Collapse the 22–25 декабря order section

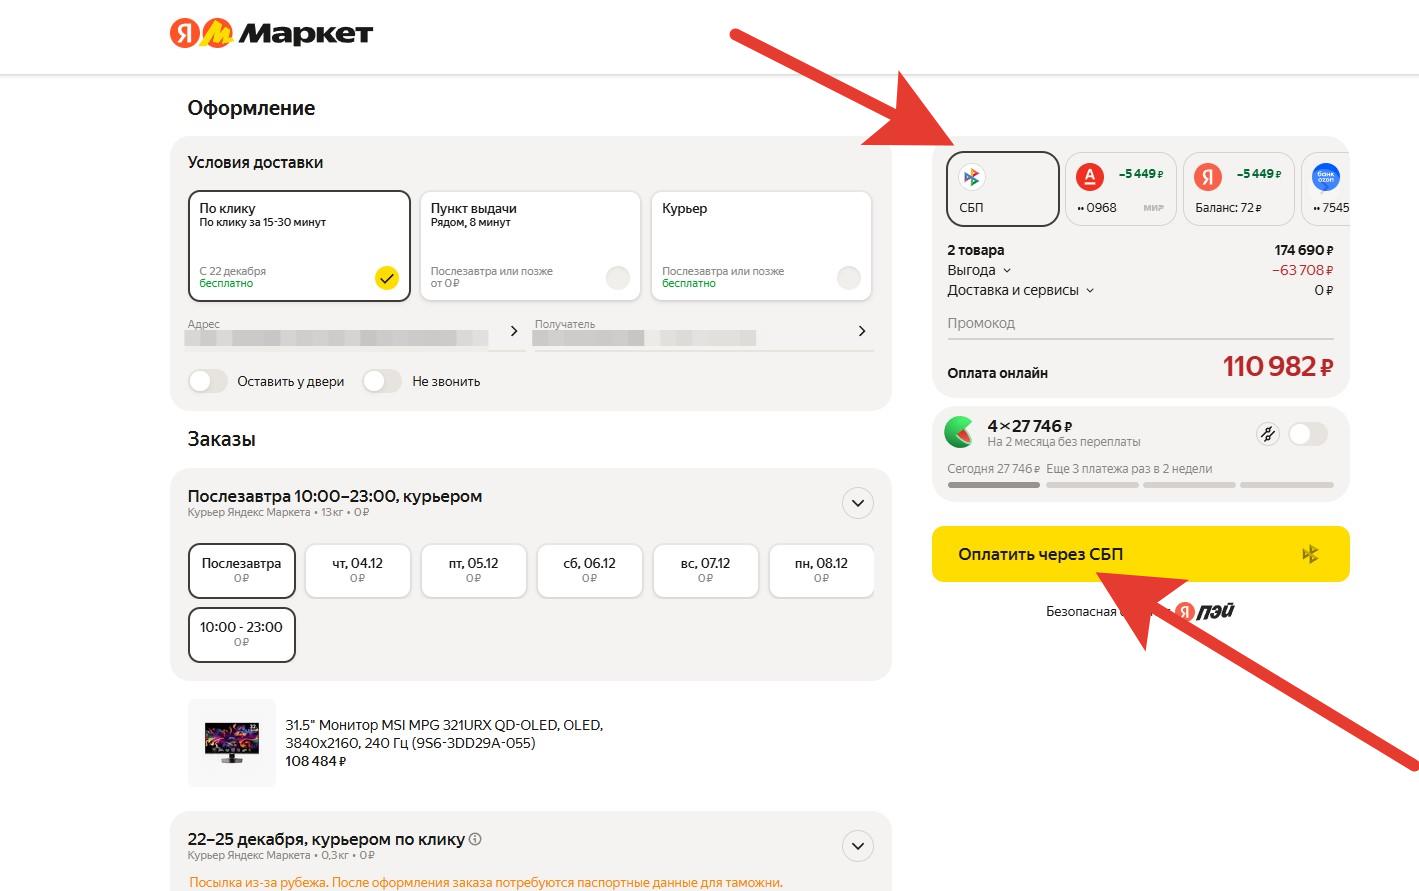point(858,846)
